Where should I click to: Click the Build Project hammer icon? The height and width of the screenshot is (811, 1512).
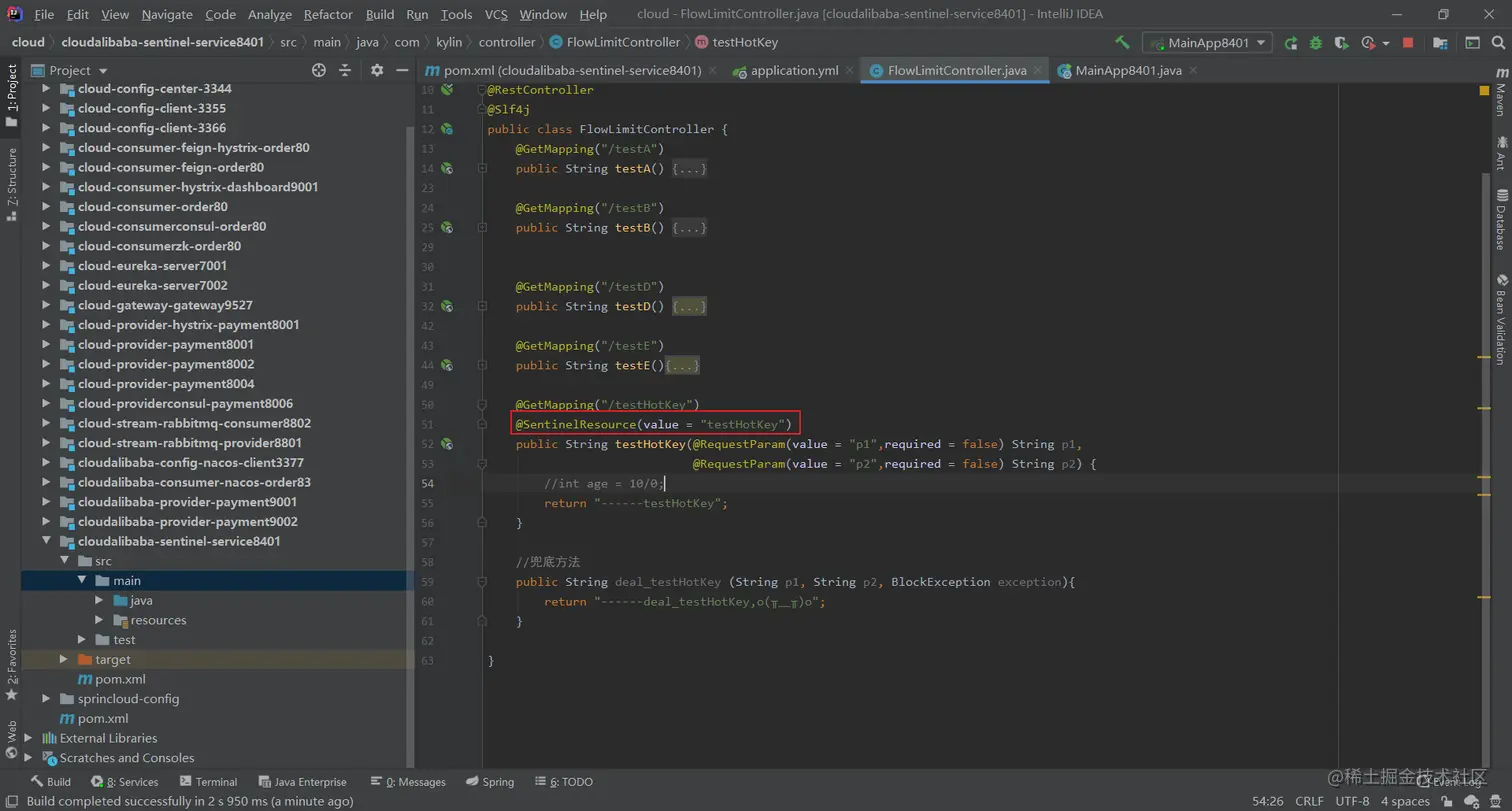tap(1123, 43)
